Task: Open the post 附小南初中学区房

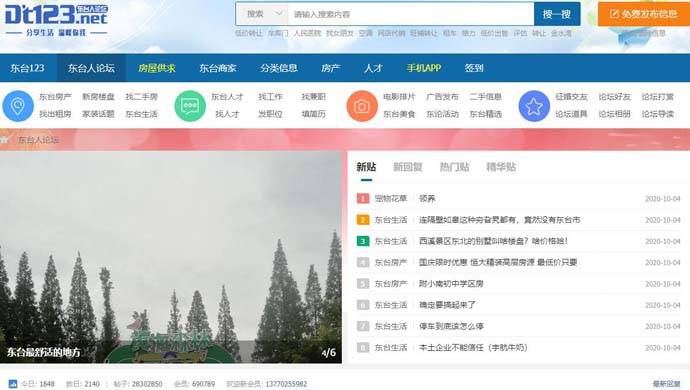Action: [x=451, y=283]
